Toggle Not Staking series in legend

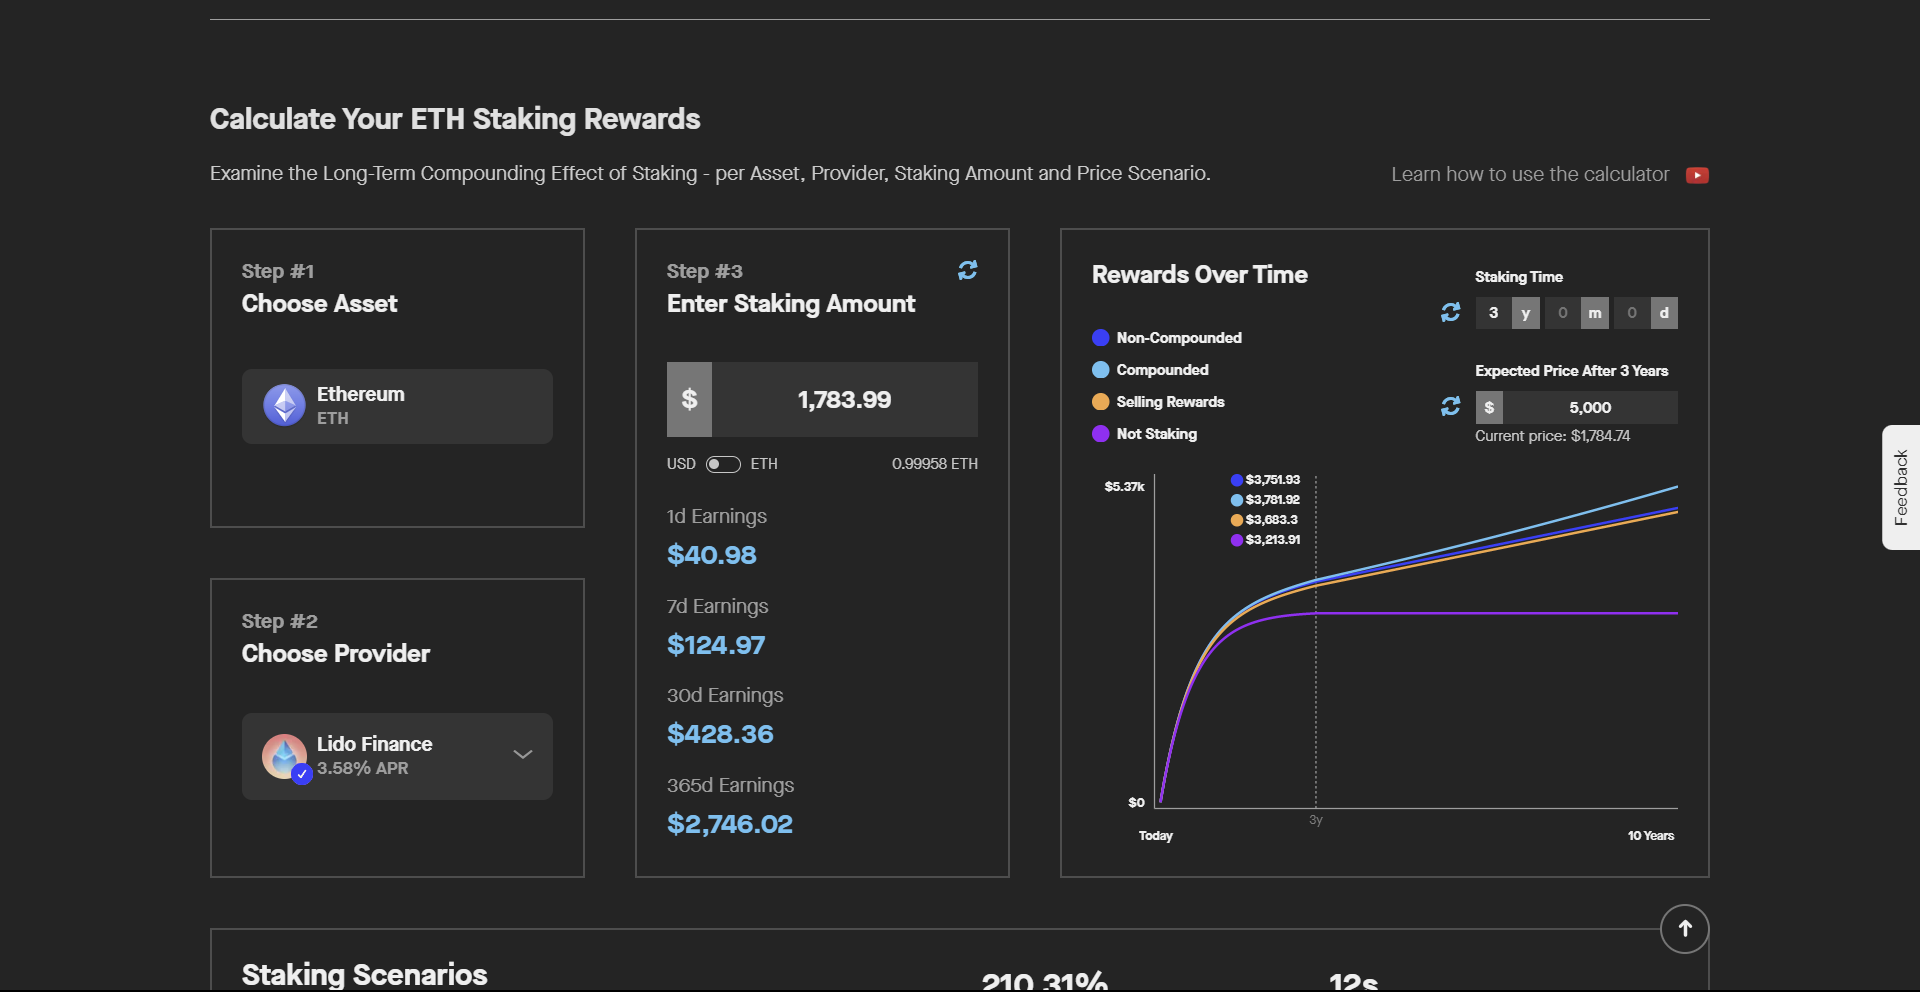(x=1145, y=434)
